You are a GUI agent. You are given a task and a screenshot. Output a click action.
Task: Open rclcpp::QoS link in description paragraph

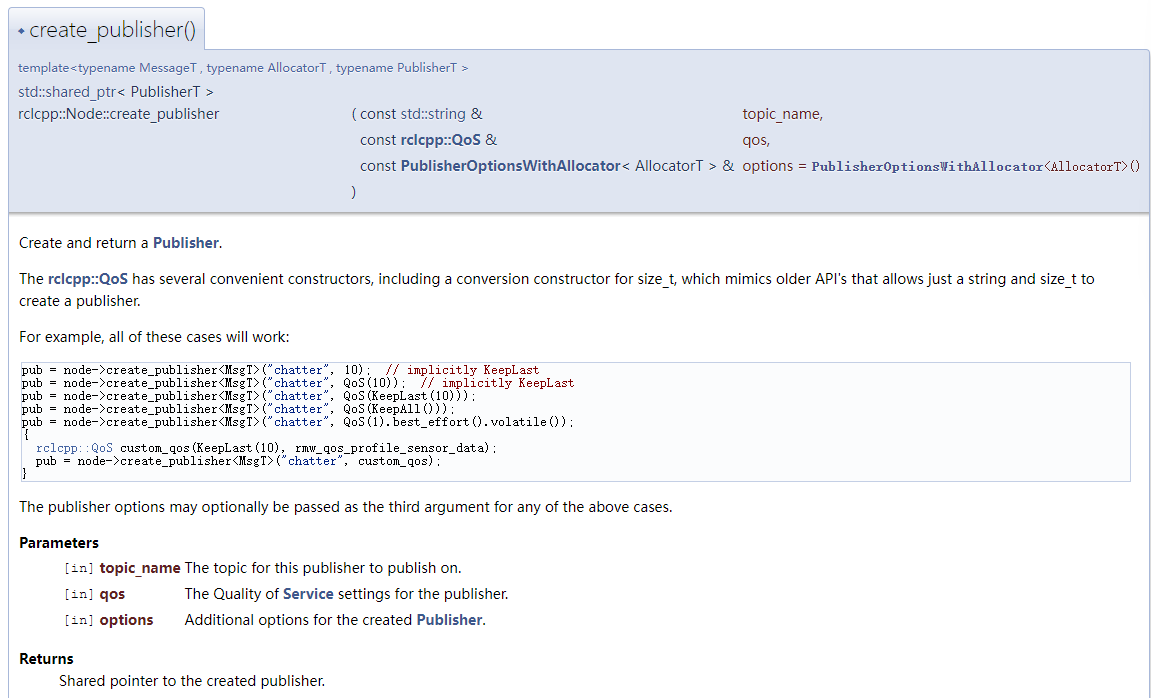point(88,279)
